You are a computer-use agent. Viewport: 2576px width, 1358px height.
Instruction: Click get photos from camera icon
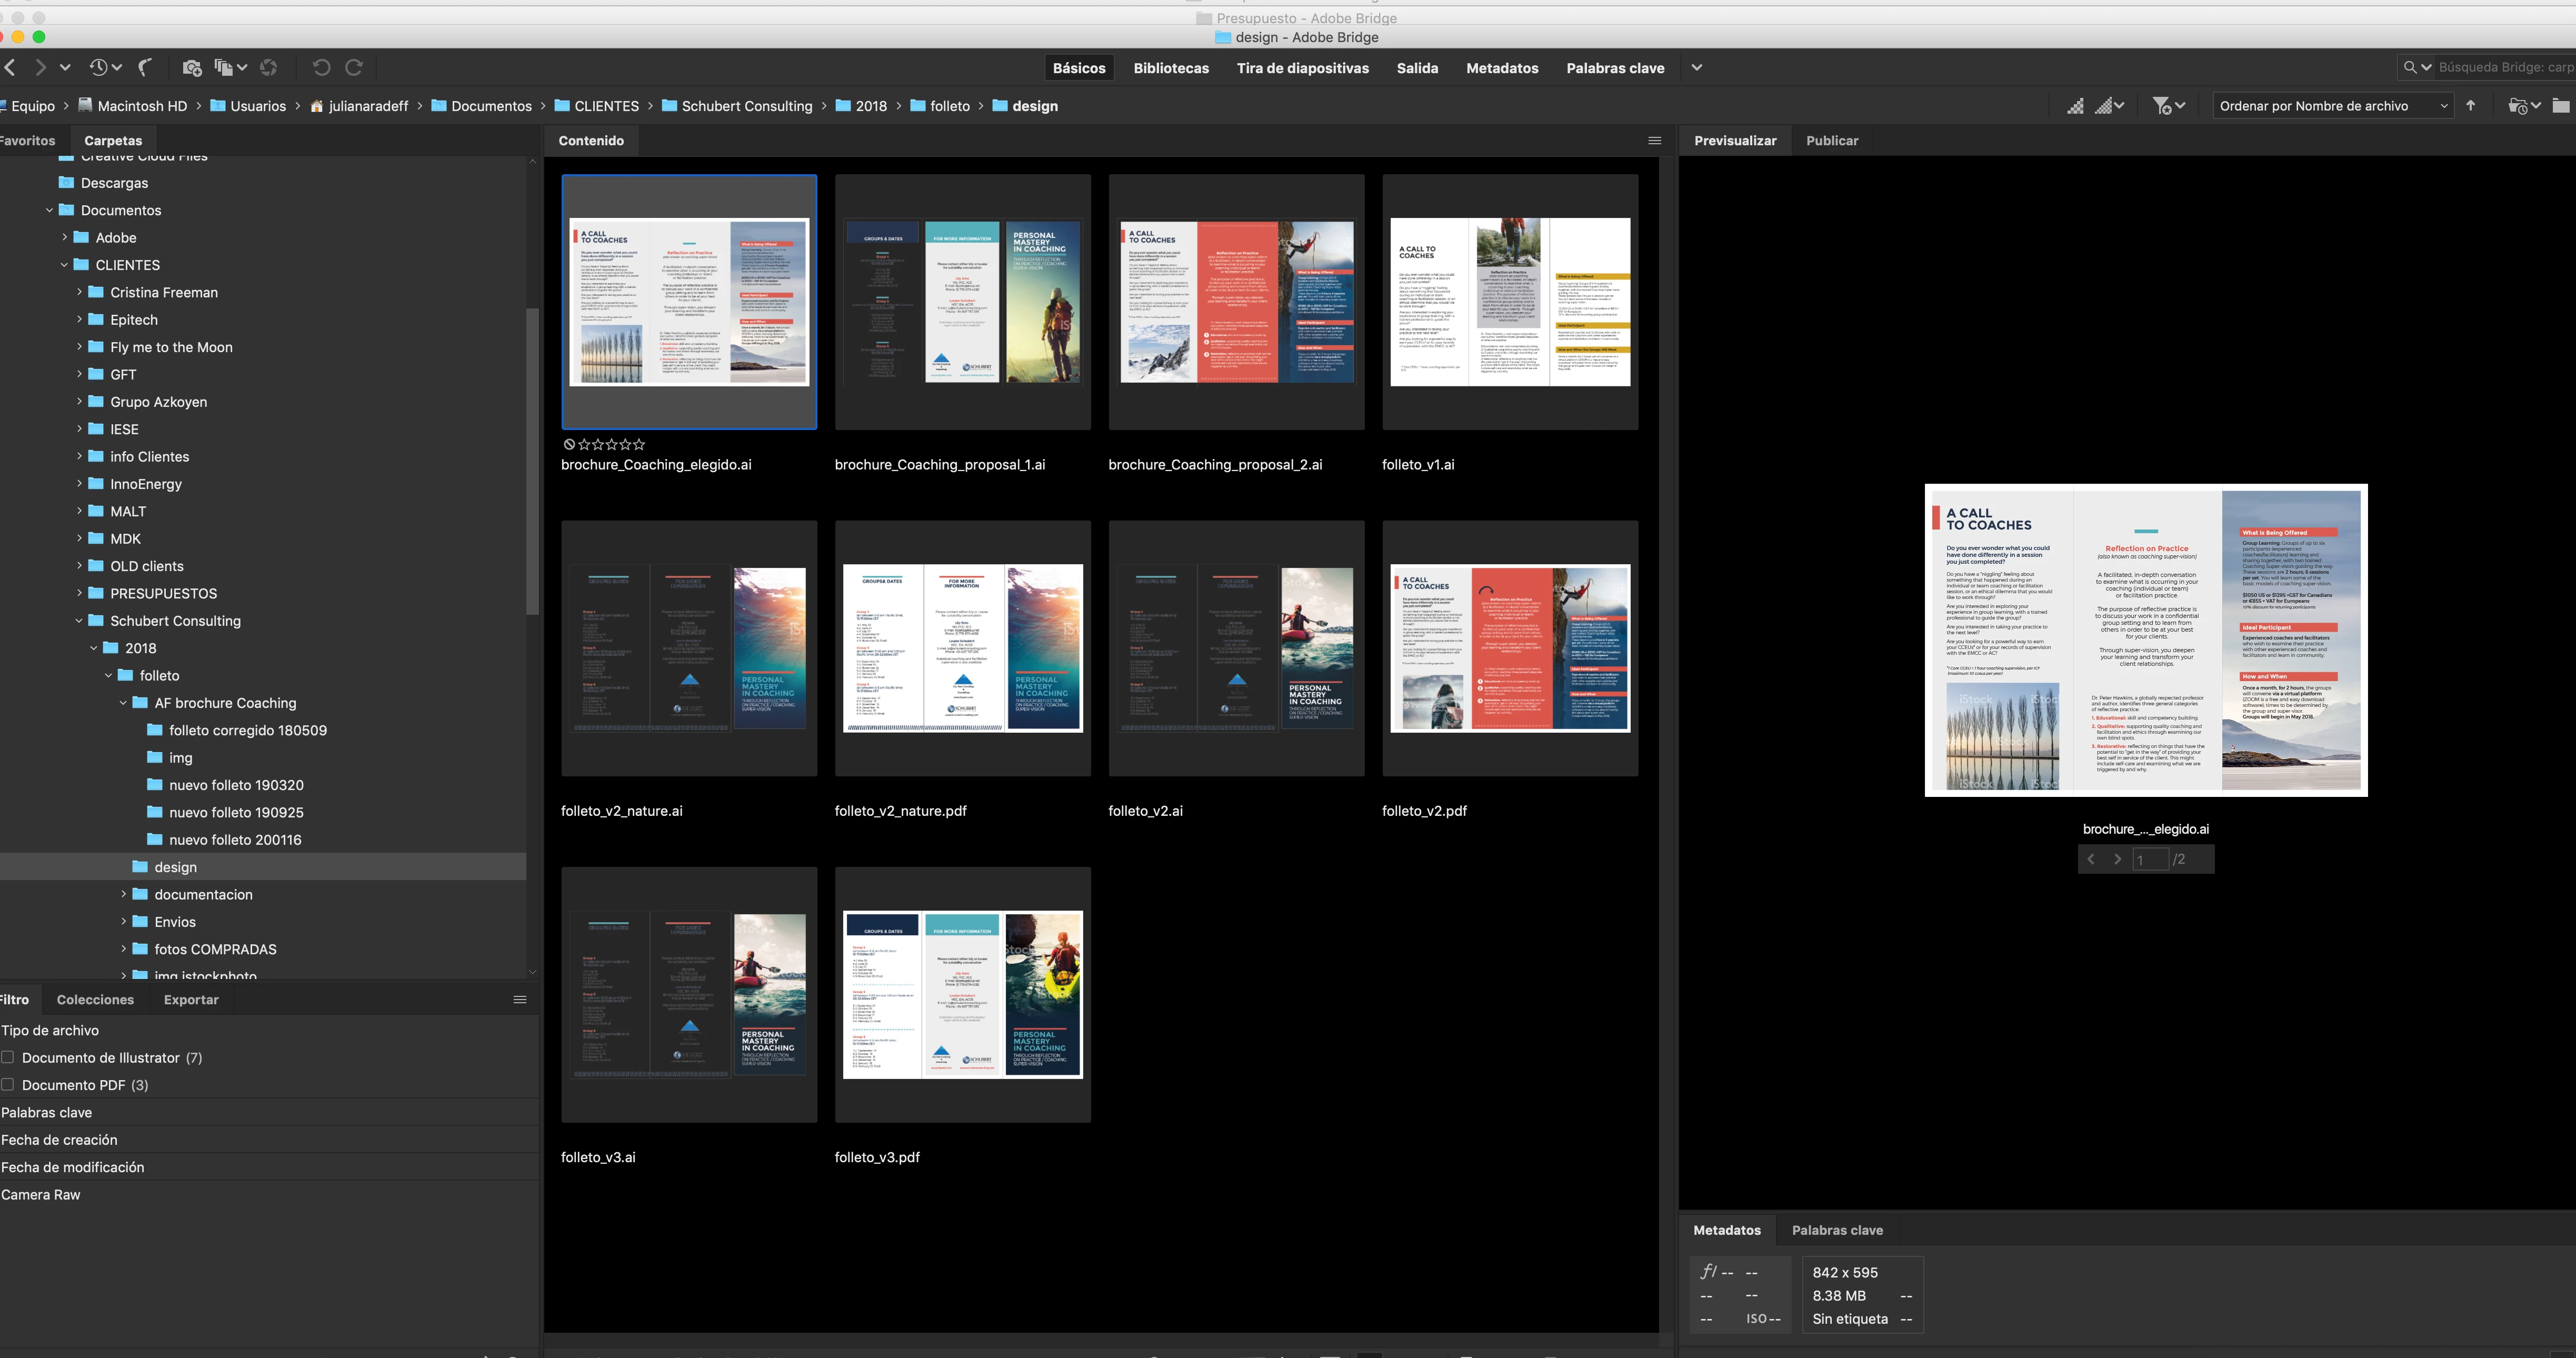(192, 67)
